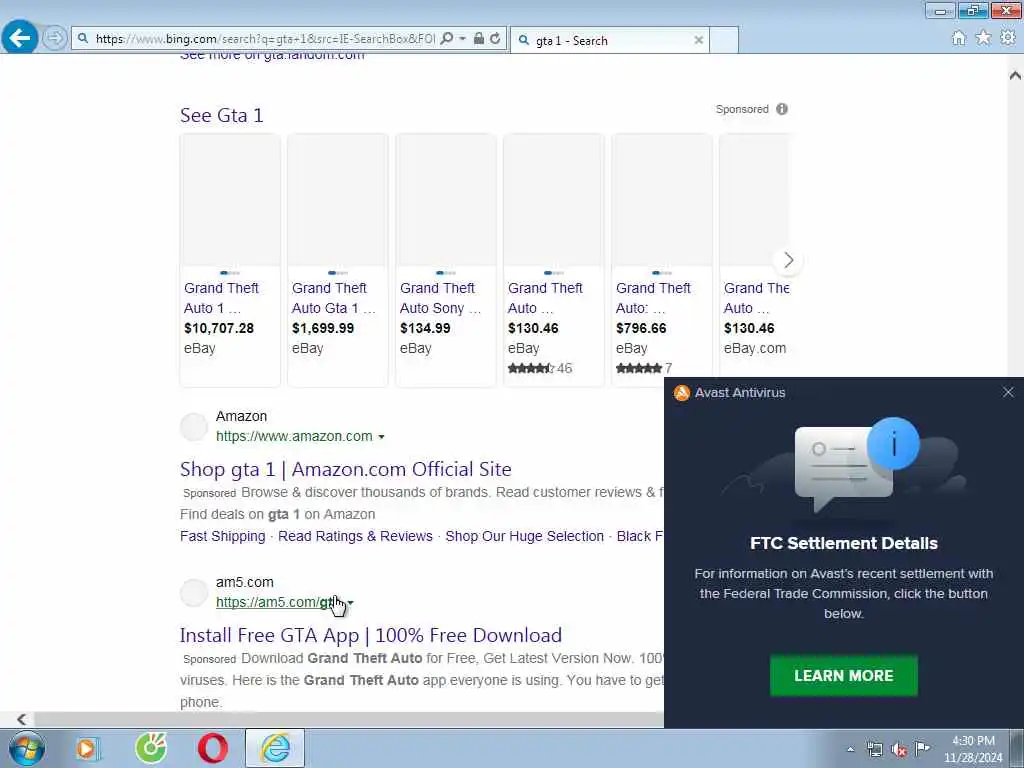1024x768 pixels.
Task: Open https://www.amazon.com URL link
Action: point(294,436)
